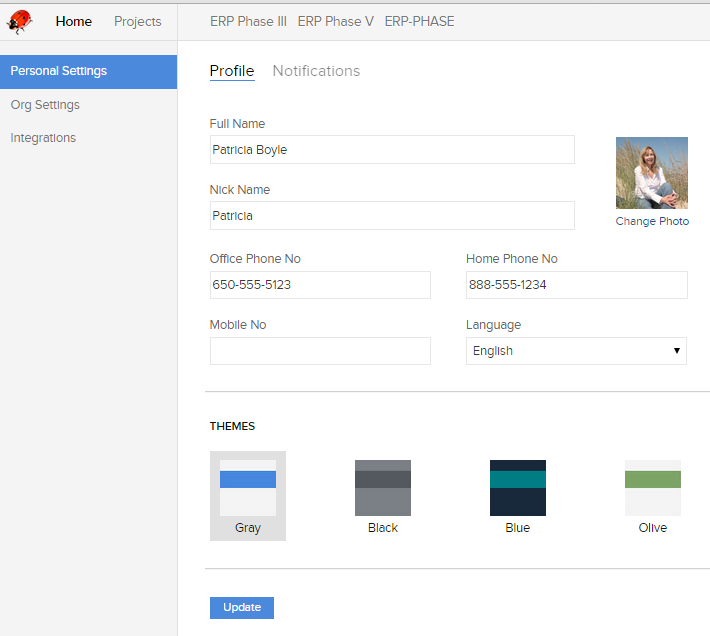Open the ERP Phase V project link
This screenshot has height=636, width=710.
point(336,21)
